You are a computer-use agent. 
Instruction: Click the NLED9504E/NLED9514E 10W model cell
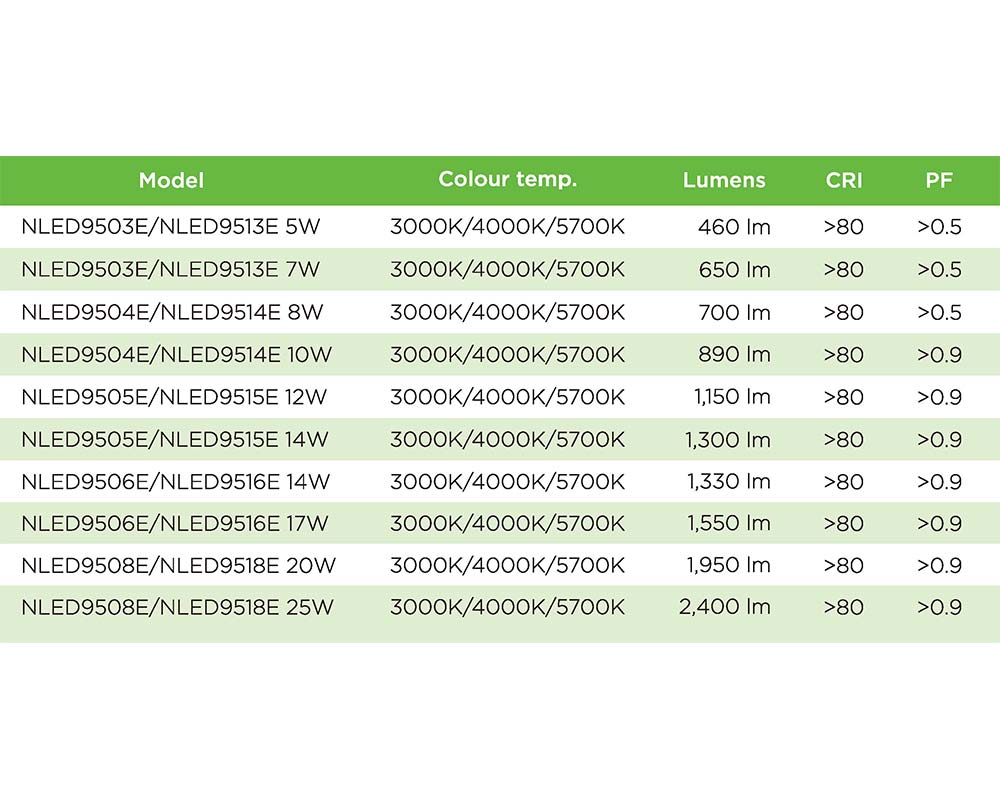[176, 355]
